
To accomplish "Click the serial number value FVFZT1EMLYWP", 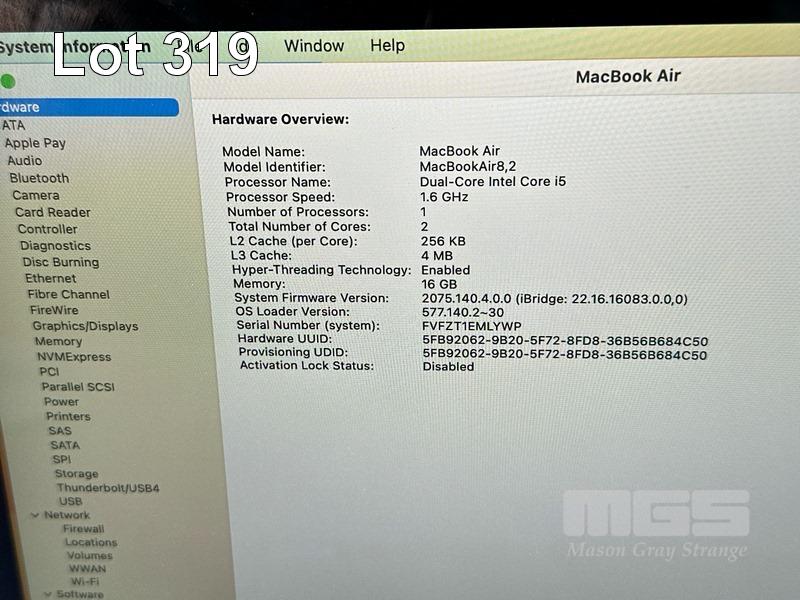I will (x=471, y=326).
